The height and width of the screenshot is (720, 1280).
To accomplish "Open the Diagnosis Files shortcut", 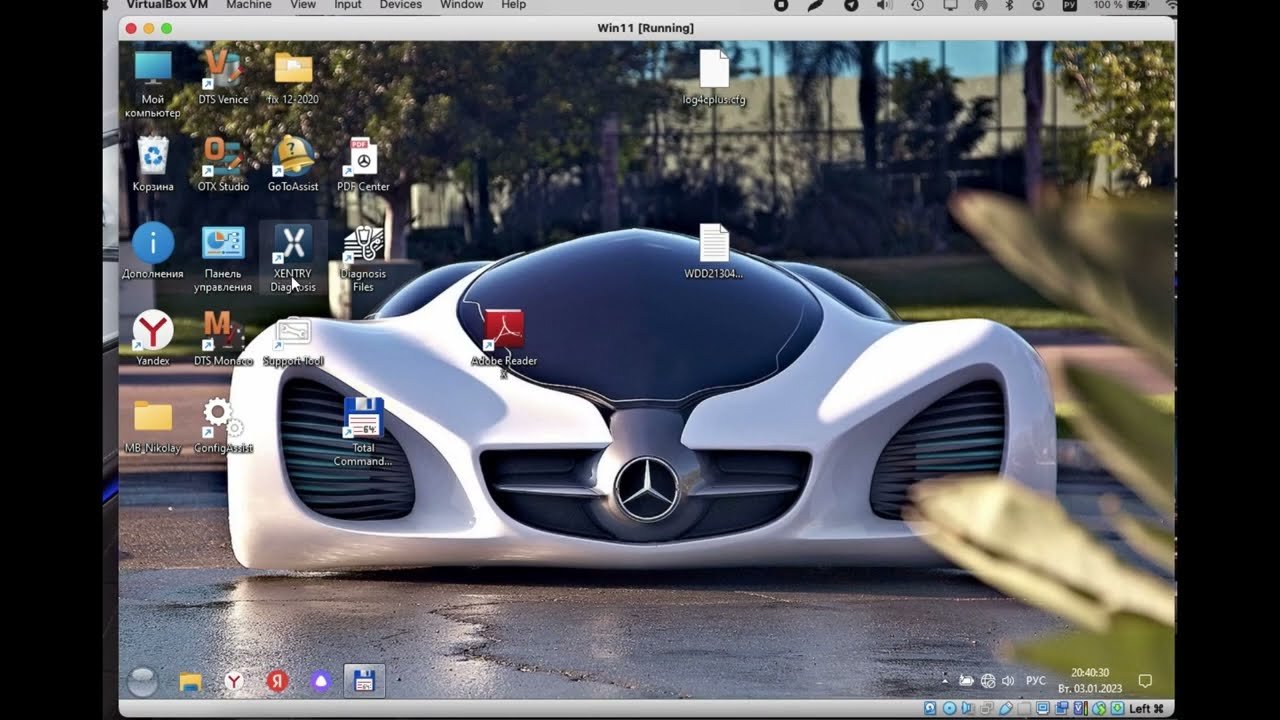I will [x=363, y=258].
